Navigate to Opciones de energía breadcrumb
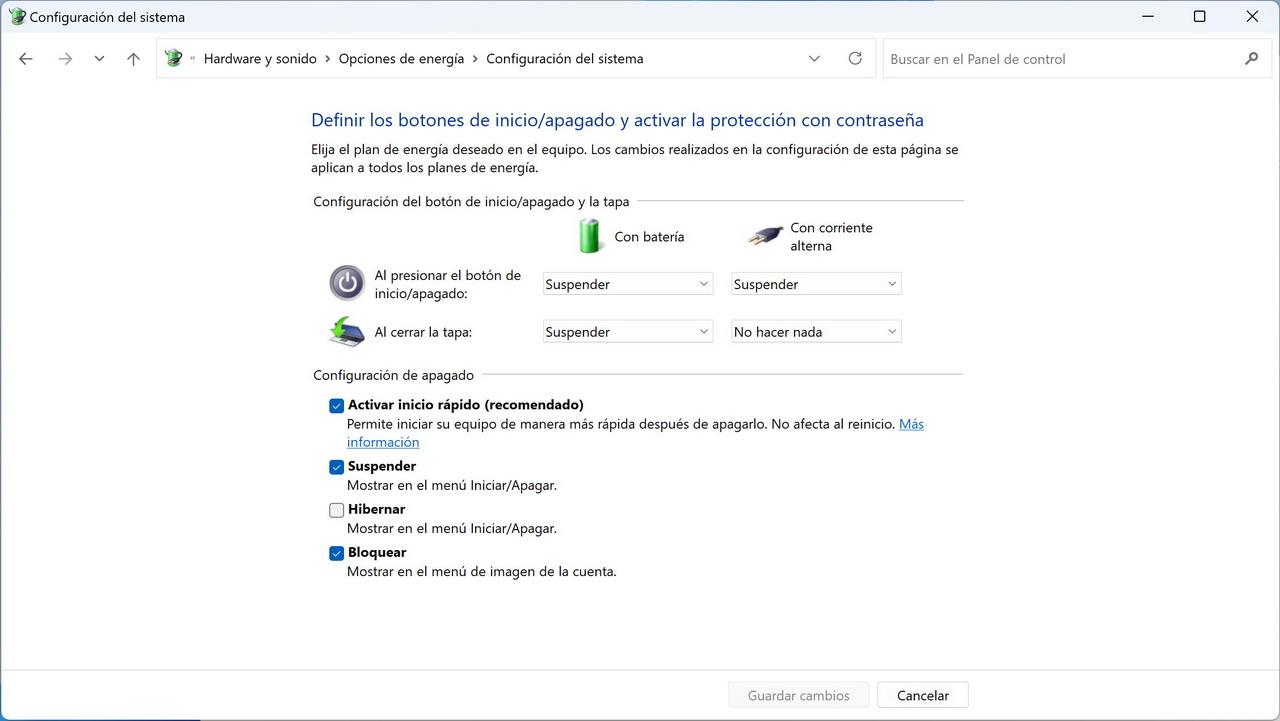1280x721 pixels. click(x=401, y=59)
